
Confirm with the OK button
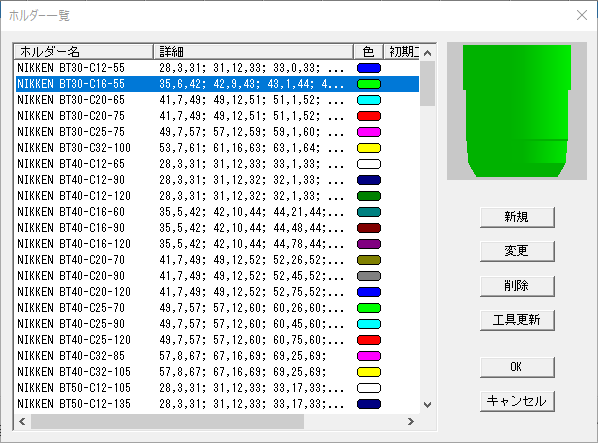(x=517, y=367)
